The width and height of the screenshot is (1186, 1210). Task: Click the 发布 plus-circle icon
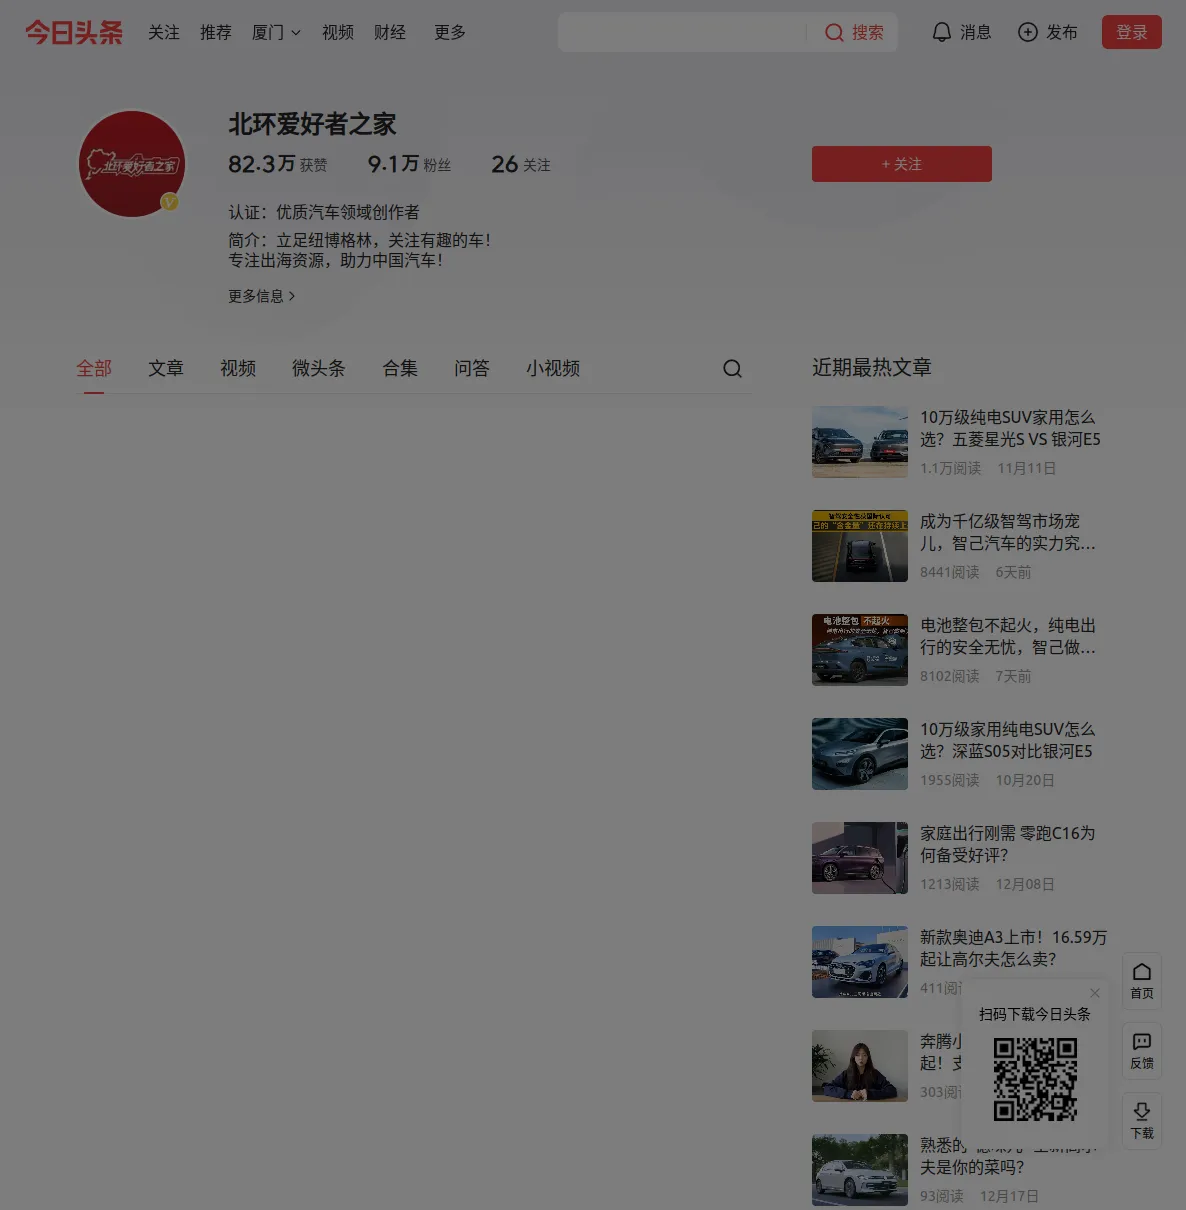[1027, 33]
